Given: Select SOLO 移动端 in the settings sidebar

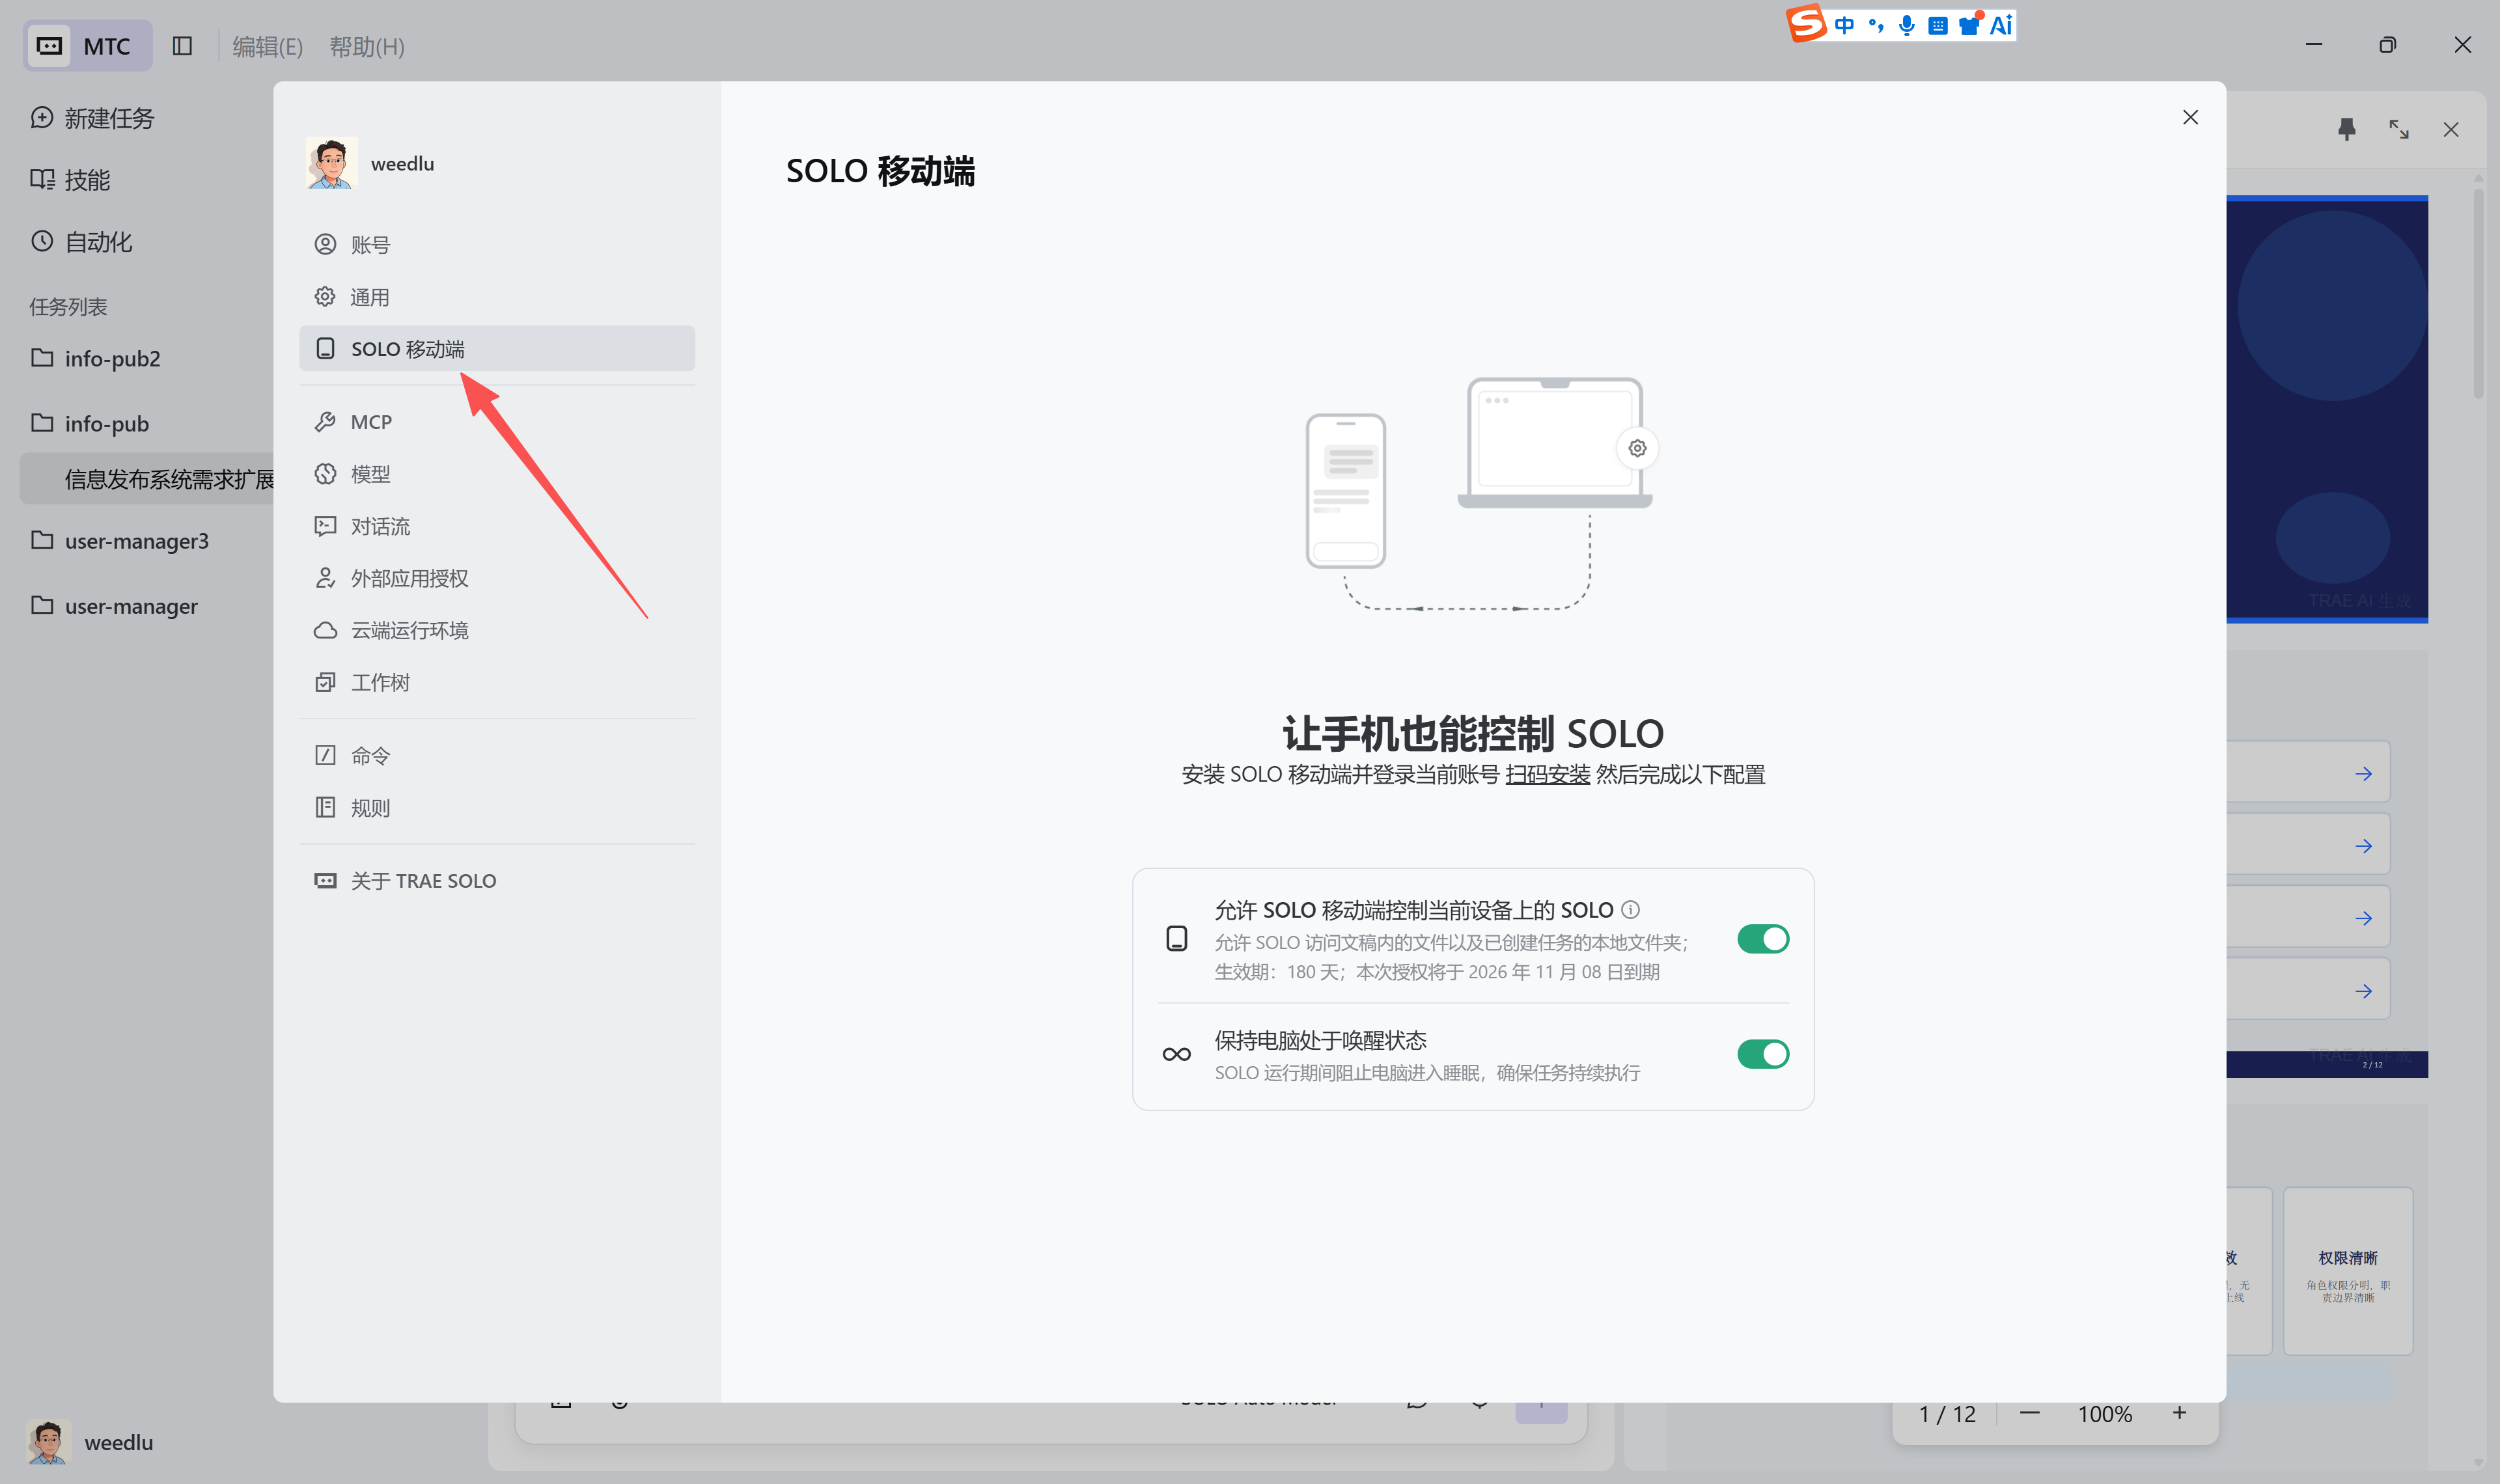Looking at the screenshot, I should (497, 348).
